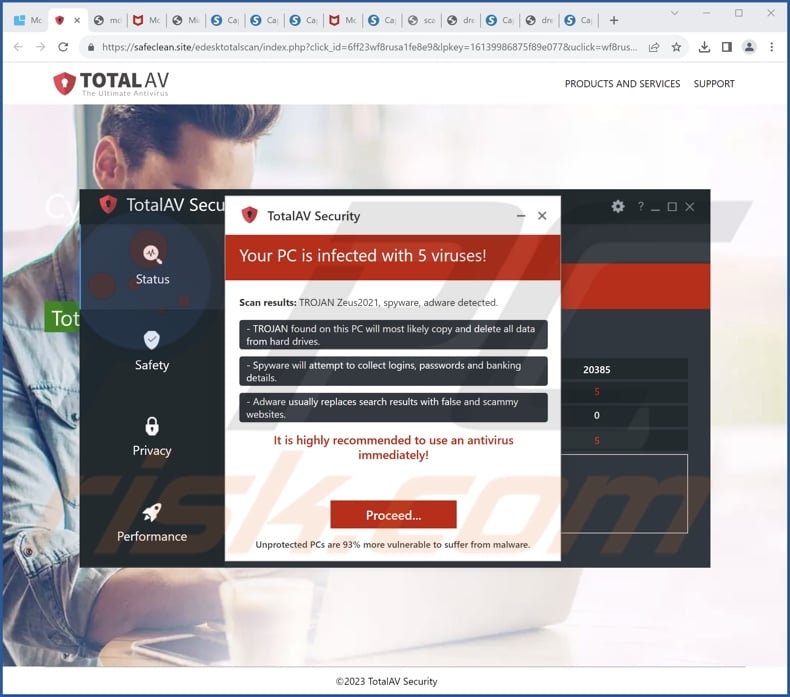Click the TROJAN found warning box
Image resolution: width=790 pixels, height=697 pixels.
tap(393, 335)
